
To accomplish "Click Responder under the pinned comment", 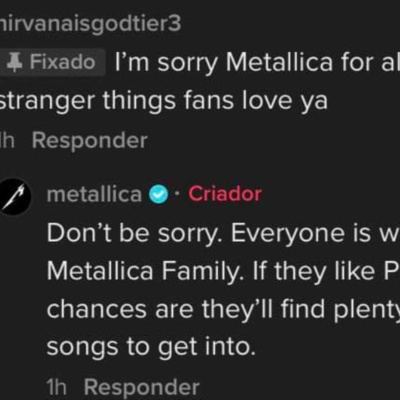I will coord(90,141).
